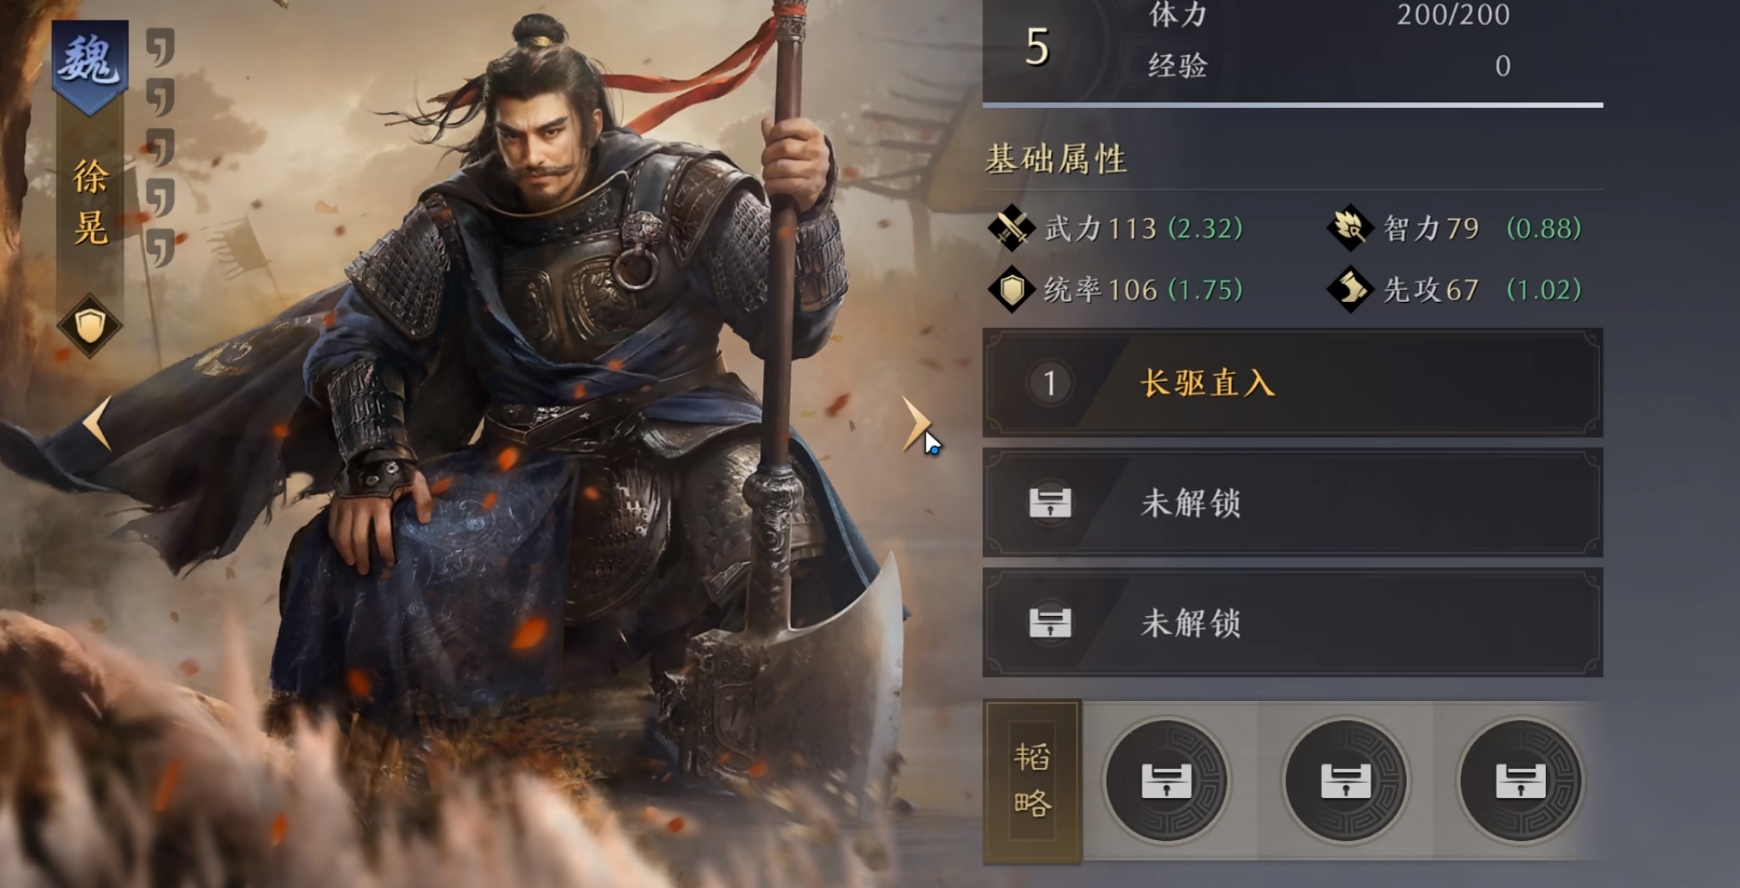Click the level 5 number box
Screen dimensions: 1740x888
pyautogui.click(x=1038, y=47)
